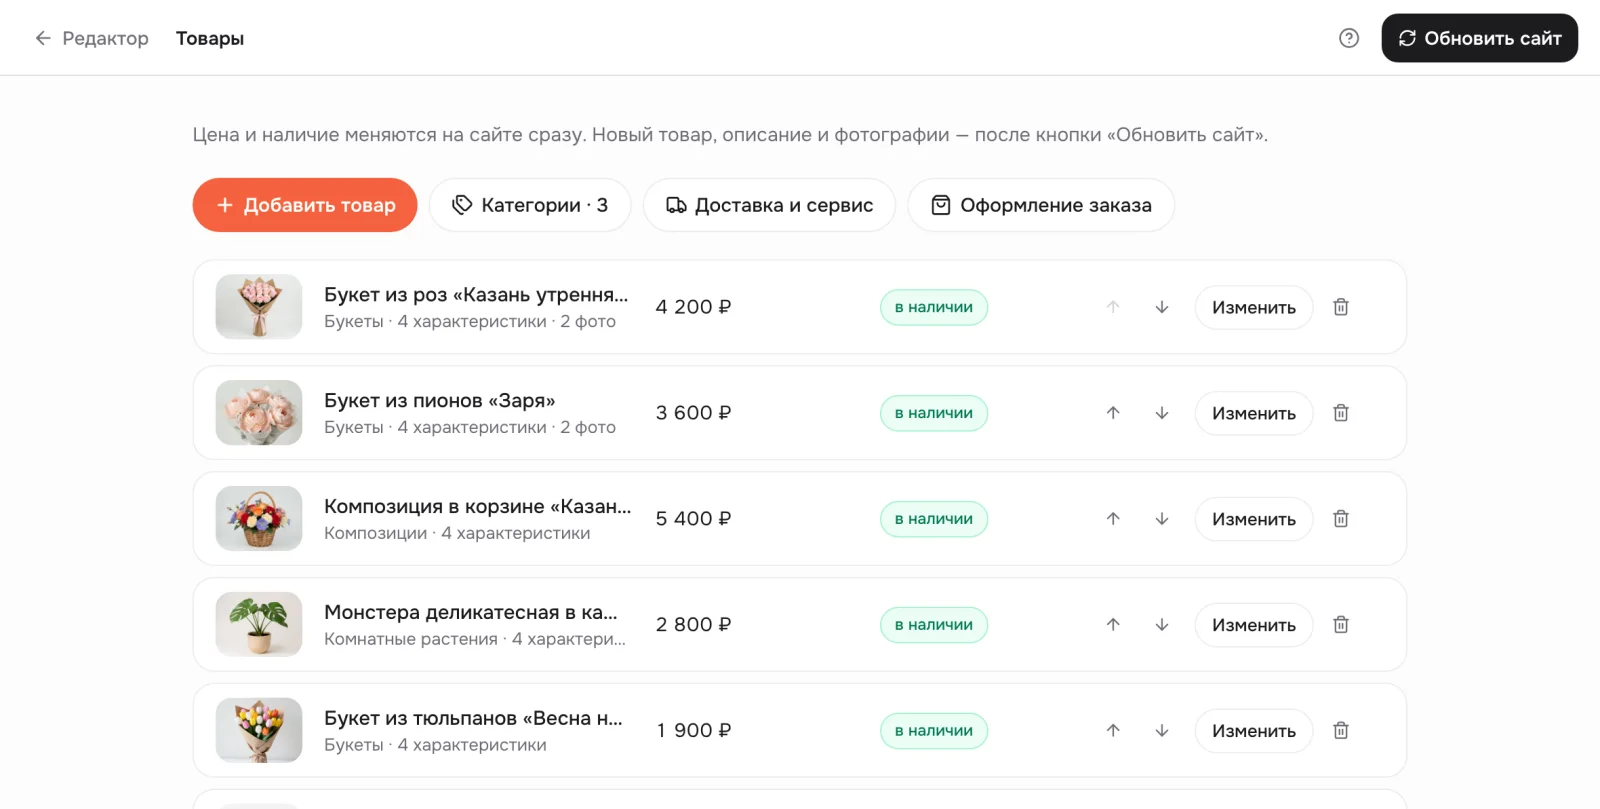Image resolution: width=1600 pixels, height=809 pixels.
Task: Toggle availability badge of rose bouquet
Action: click(934, 307)
